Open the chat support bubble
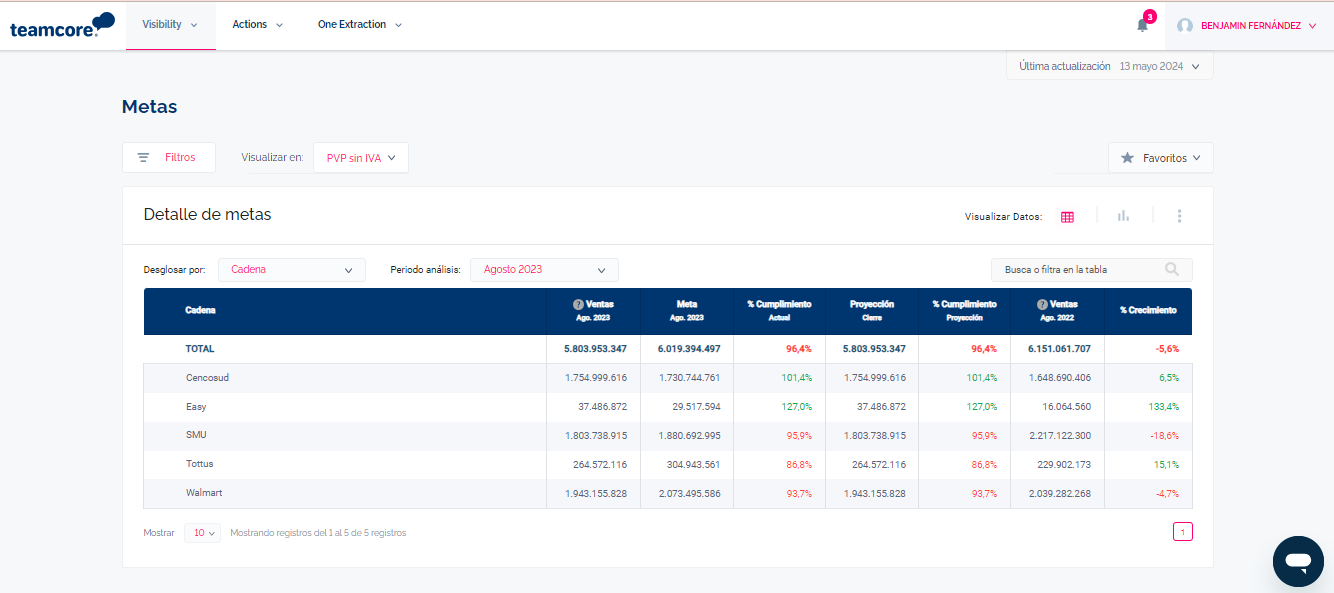The image size is (1334, 593). coord(1298,561)
